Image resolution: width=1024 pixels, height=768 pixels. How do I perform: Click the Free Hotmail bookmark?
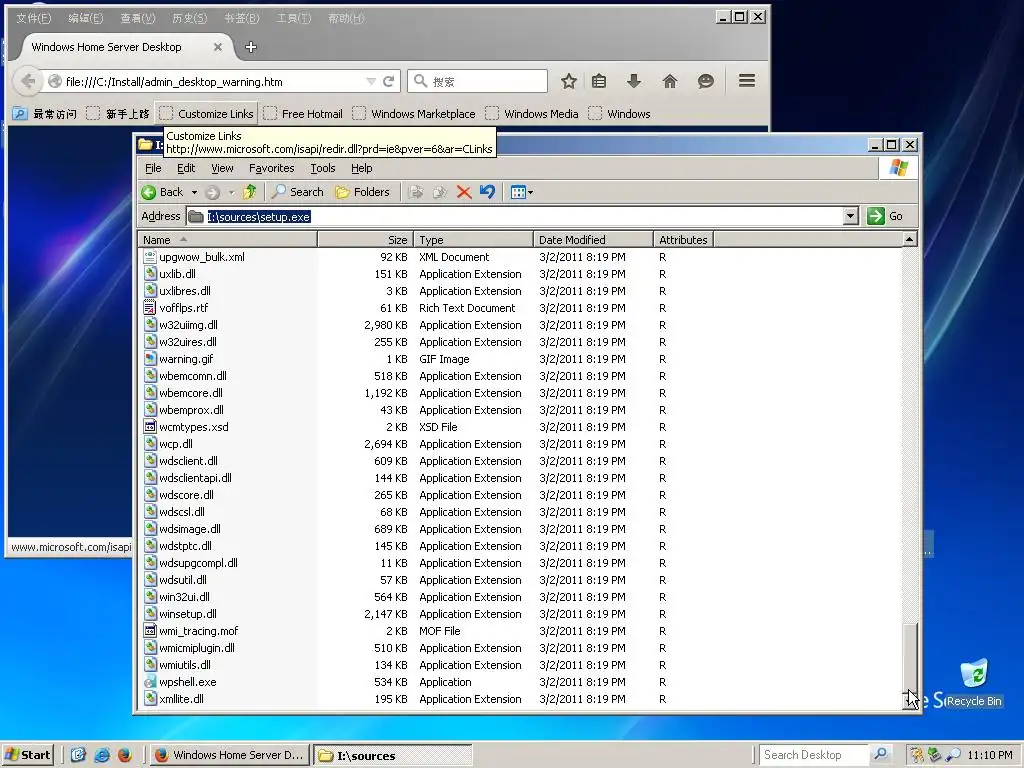(303, 114)
